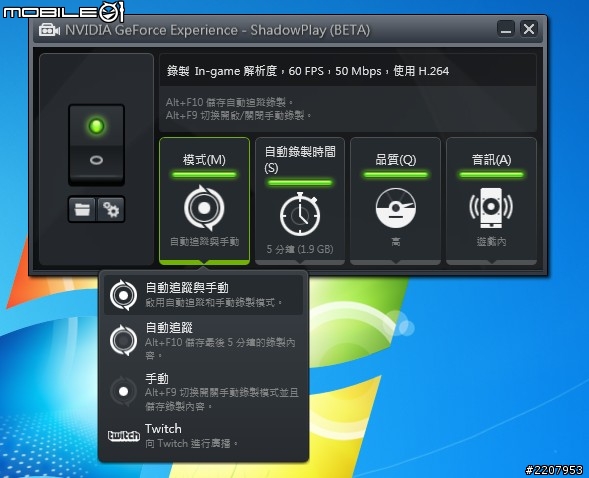Viewport: 589px width, 478px height.
Task: Toggle the ShadowPlay power switch
Action: coord(96,145)
